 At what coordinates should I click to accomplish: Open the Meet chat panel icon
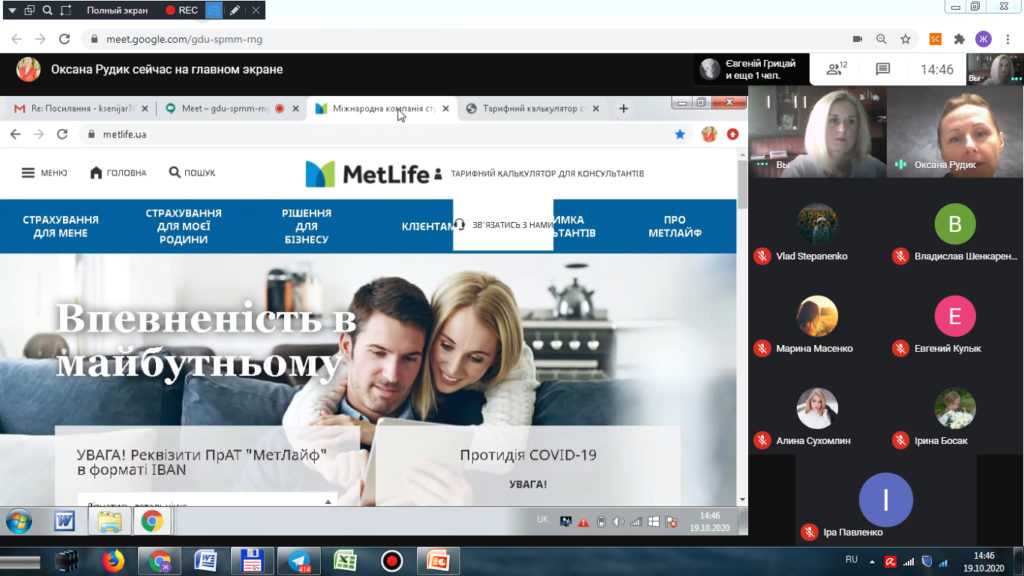[882, 69]
